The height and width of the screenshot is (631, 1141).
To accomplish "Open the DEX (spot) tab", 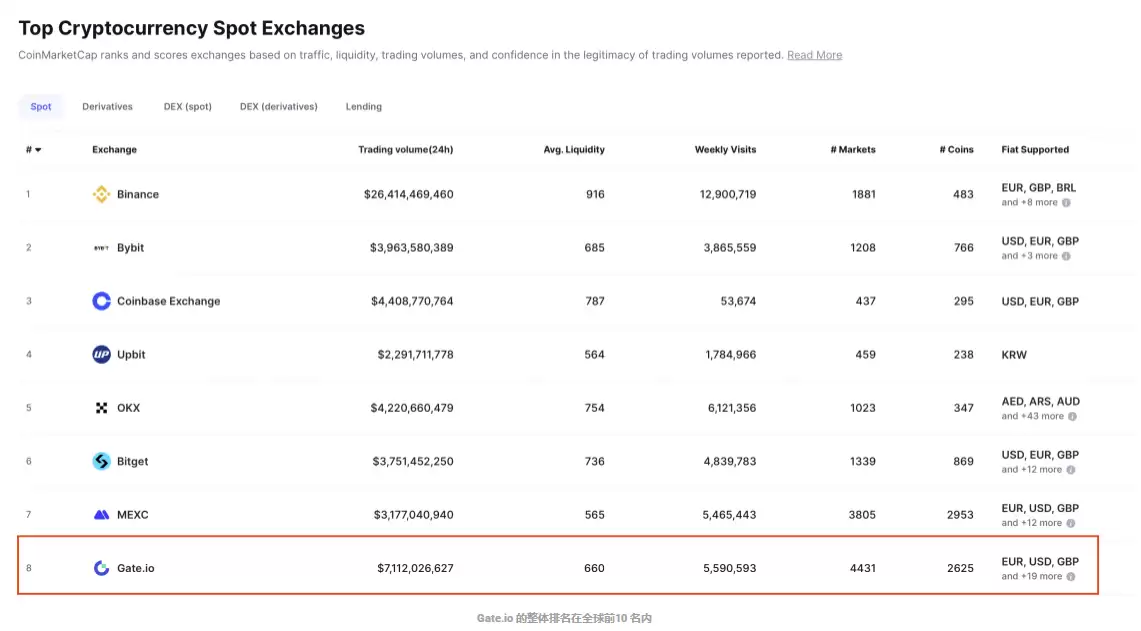I will (187, 106).
